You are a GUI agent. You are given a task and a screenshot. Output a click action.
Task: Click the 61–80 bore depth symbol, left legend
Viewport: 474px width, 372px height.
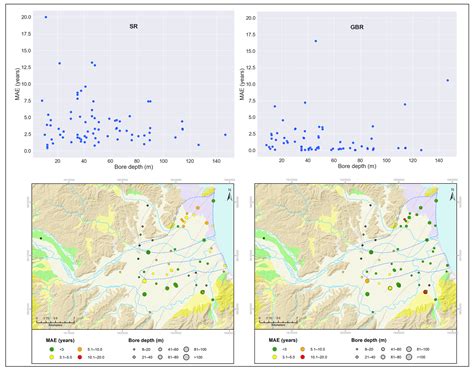point(160,357)
